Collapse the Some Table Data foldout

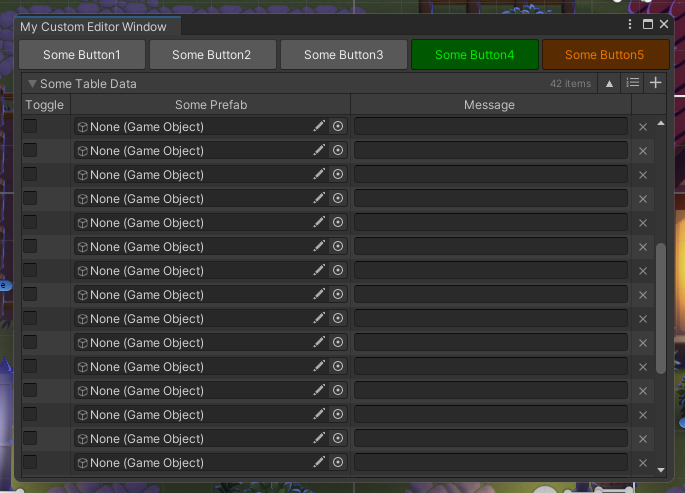(x=33, y=84)
